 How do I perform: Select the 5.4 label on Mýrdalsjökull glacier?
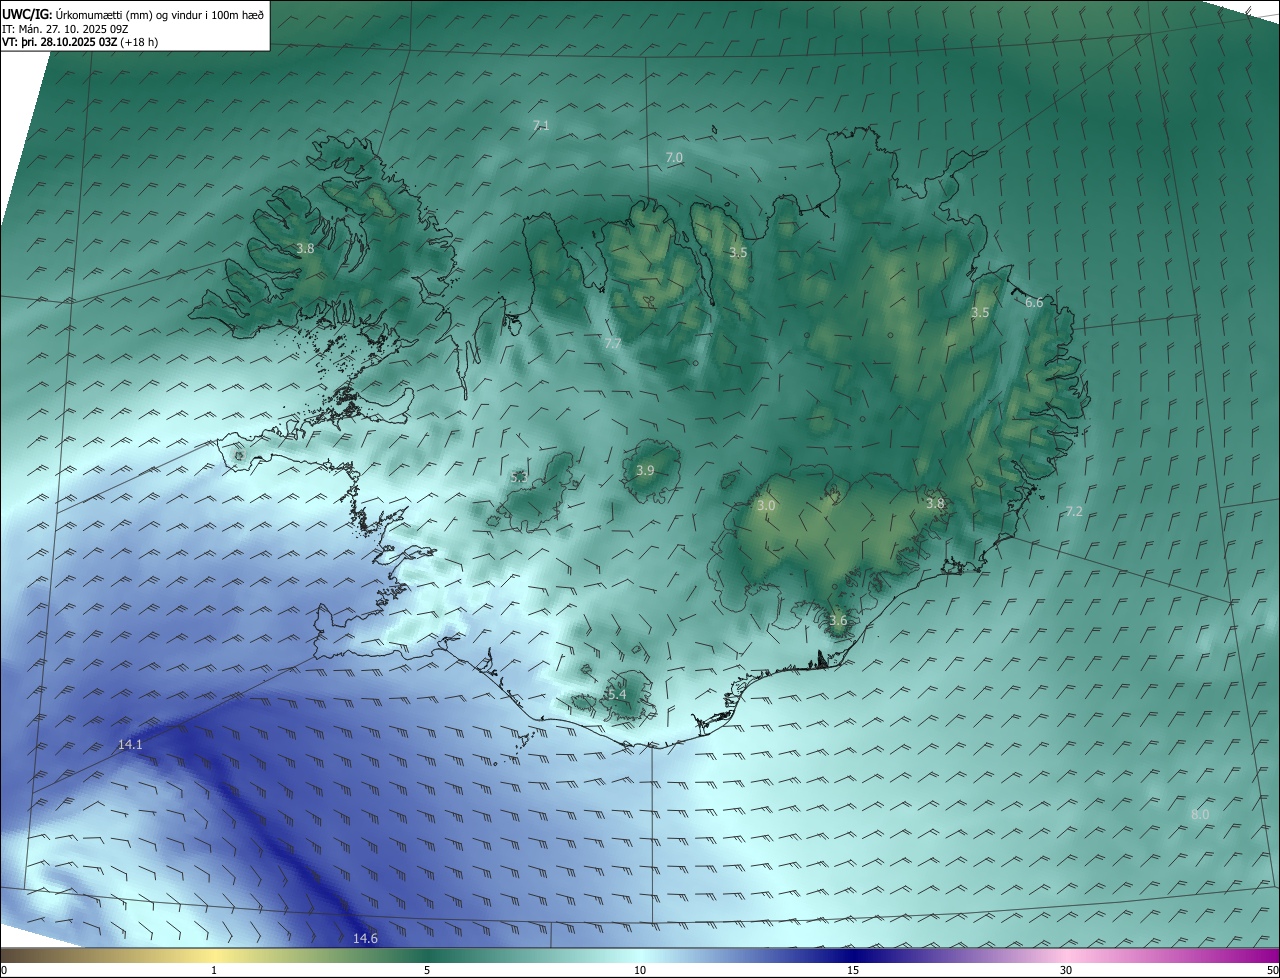tap(616, 694)
